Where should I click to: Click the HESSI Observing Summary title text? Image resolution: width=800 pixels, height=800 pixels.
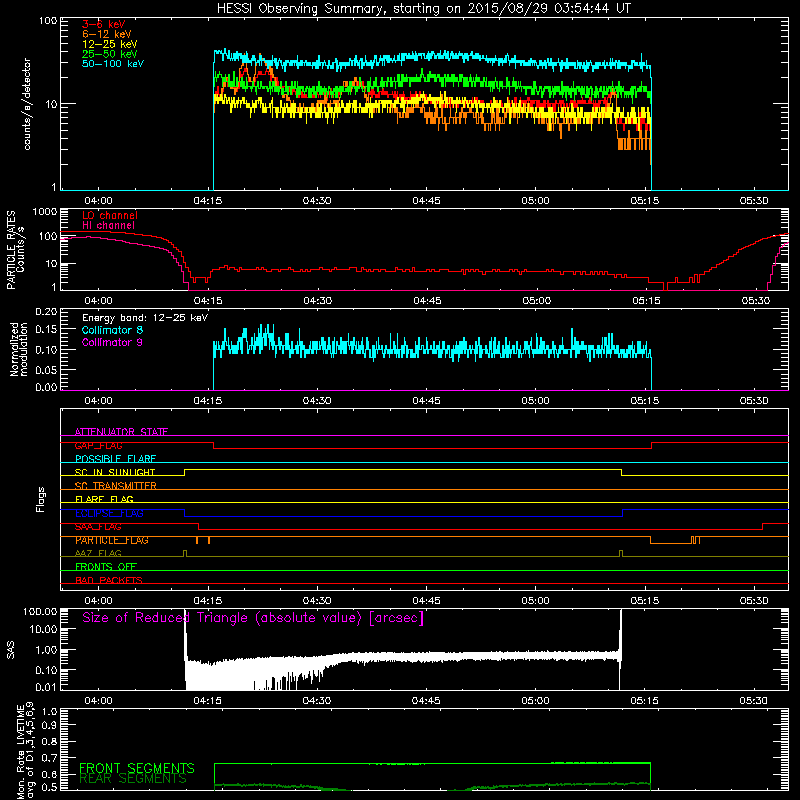424,9
